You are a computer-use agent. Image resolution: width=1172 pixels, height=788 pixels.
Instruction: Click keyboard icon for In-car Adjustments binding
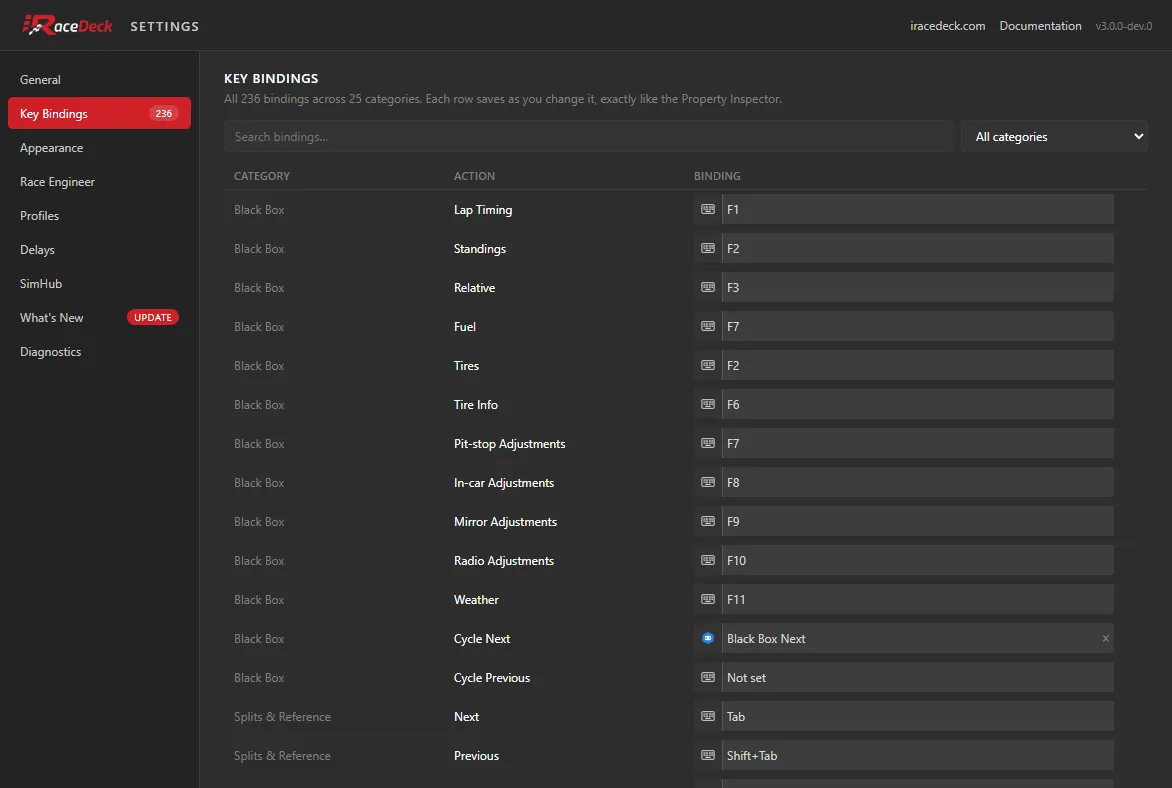coord(707,482)
